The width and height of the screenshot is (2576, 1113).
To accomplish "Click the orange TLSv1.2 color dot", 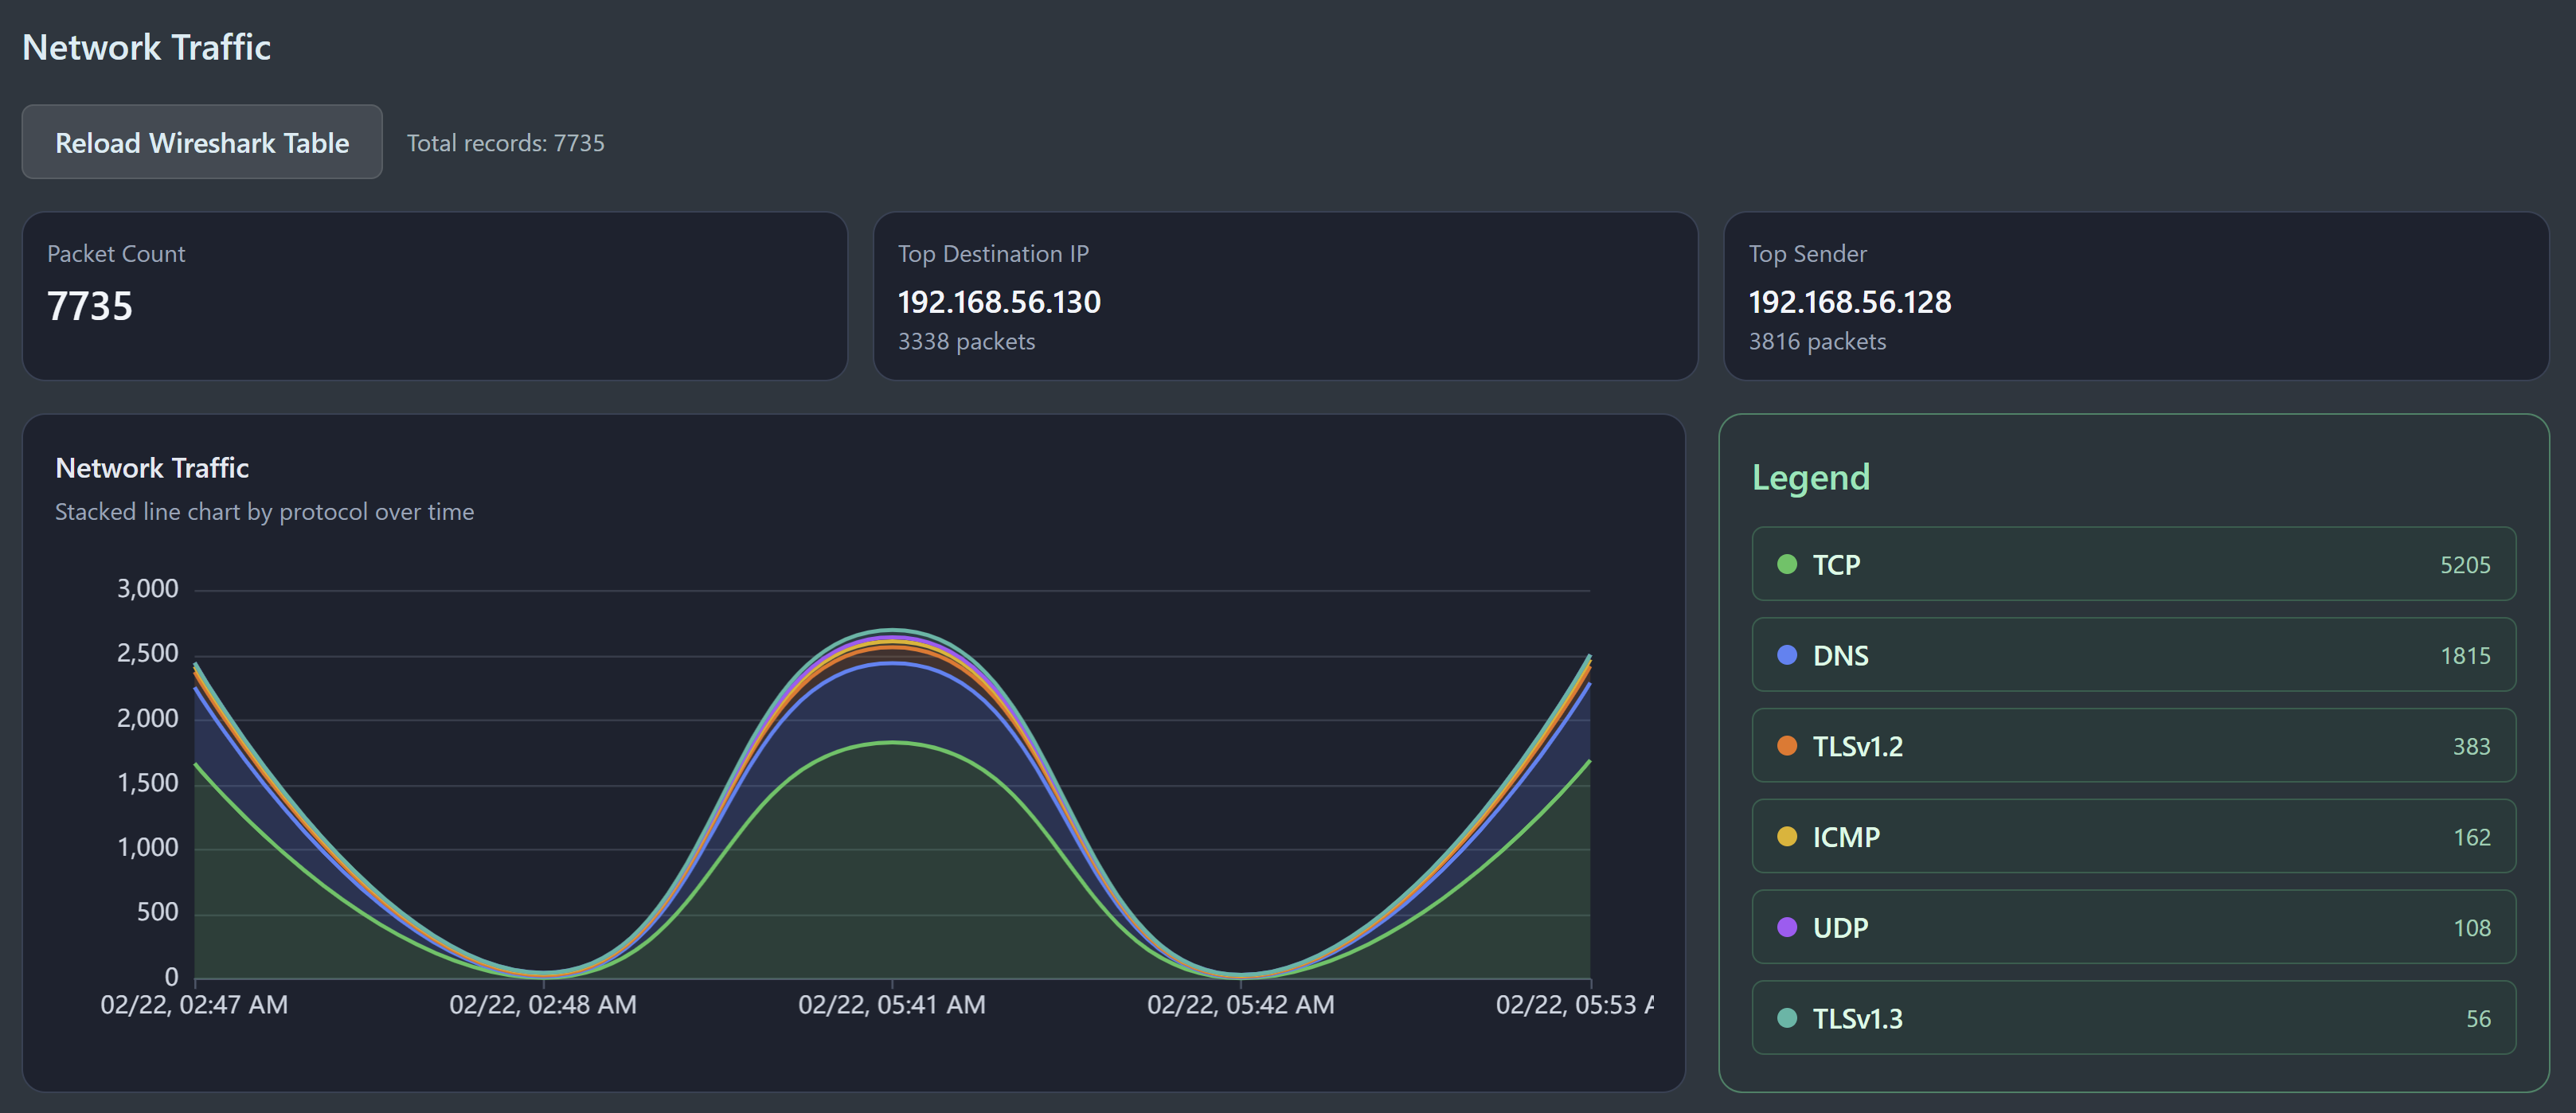I will (1787, 746).
